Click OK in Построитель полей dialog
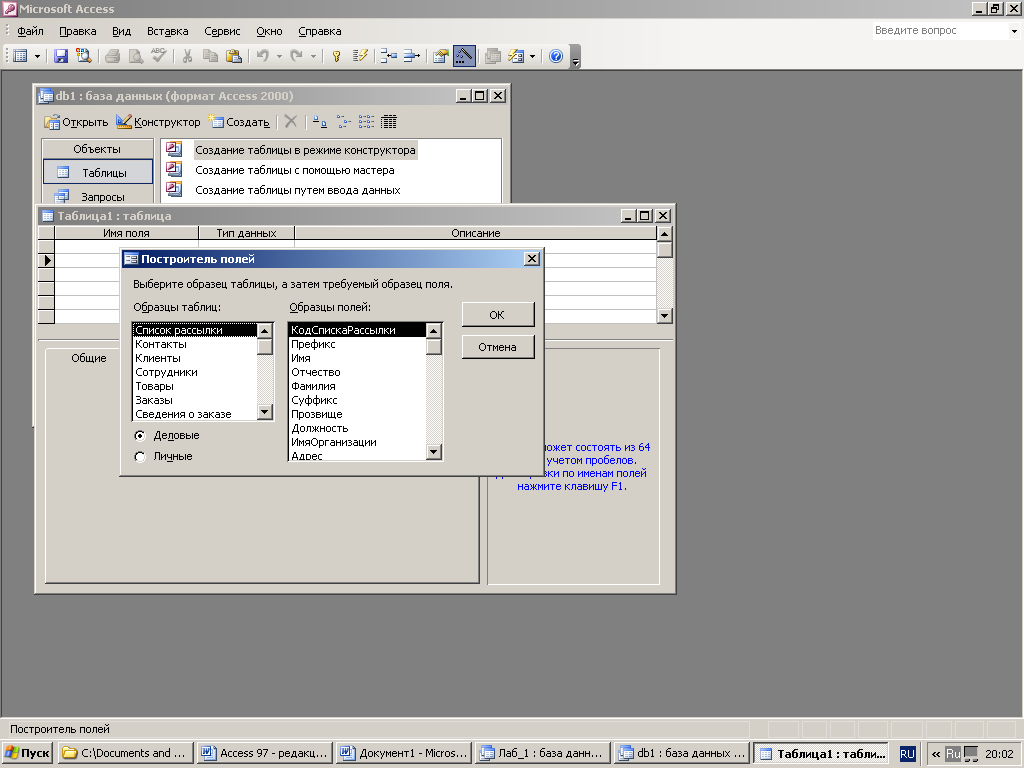This screenshot has width=1024, height=768. point(498,315)
